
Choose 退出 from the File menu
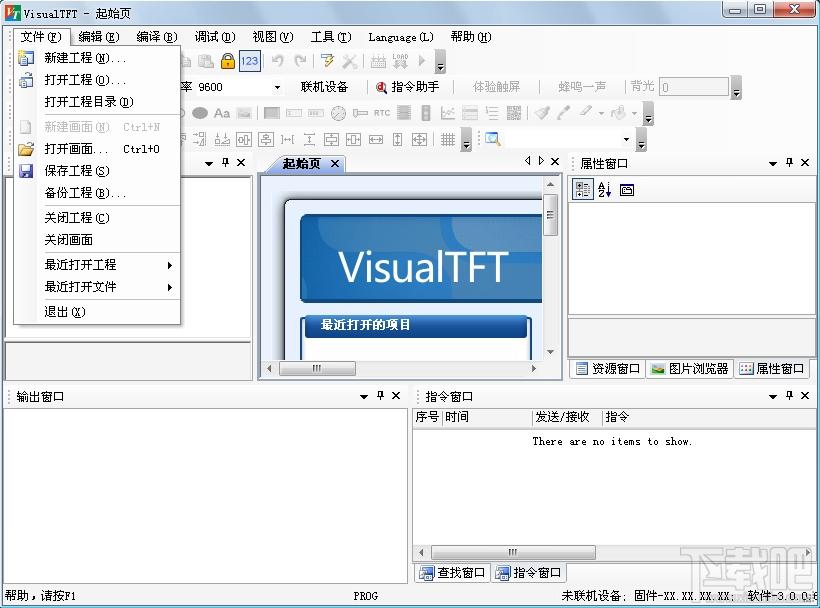[98, 312]
